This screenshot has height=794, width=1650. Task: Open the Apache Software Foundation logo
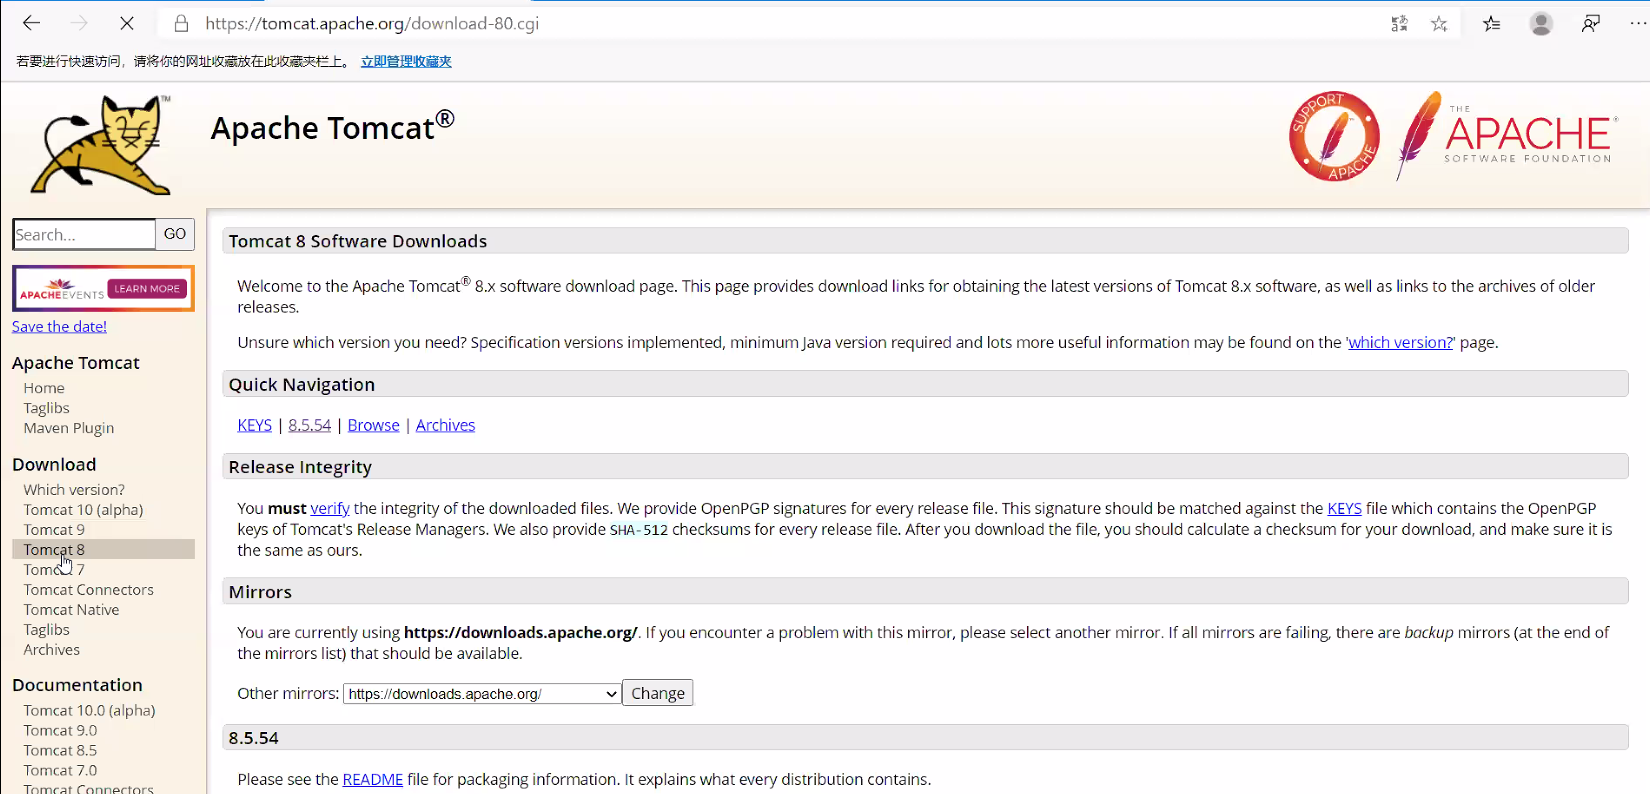tap(1507, 136)
